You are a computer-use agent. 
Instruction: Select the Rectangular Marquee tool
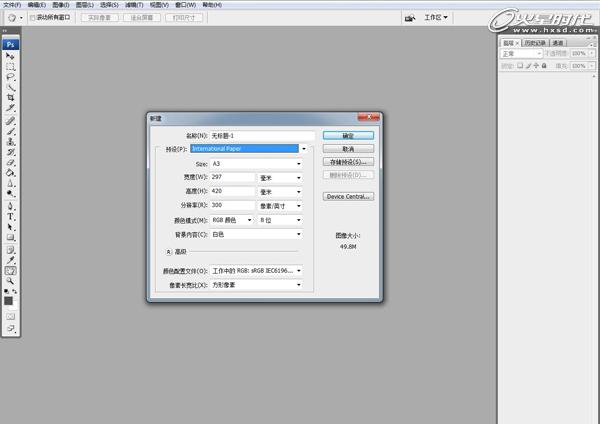(x=10, y=67)
